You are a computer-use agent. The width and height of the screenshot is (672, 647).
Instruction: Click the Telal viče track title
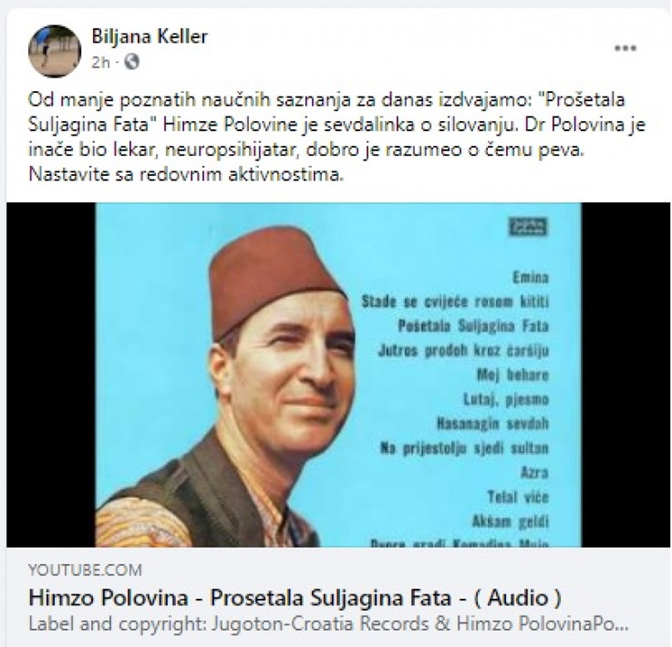518,497
